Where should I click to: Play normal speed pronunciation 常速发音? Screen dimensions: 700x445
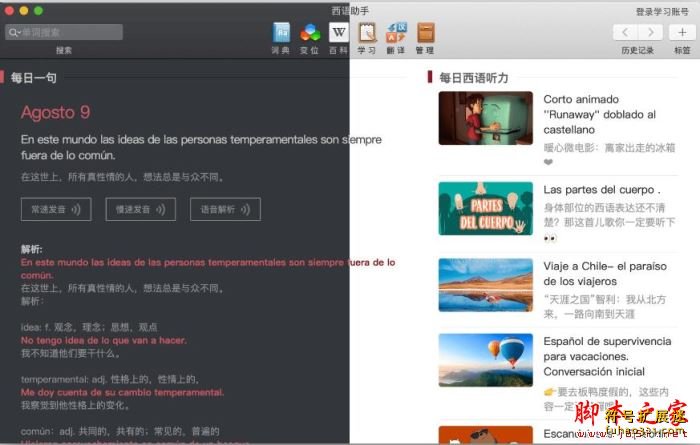[x=56, y=209]
